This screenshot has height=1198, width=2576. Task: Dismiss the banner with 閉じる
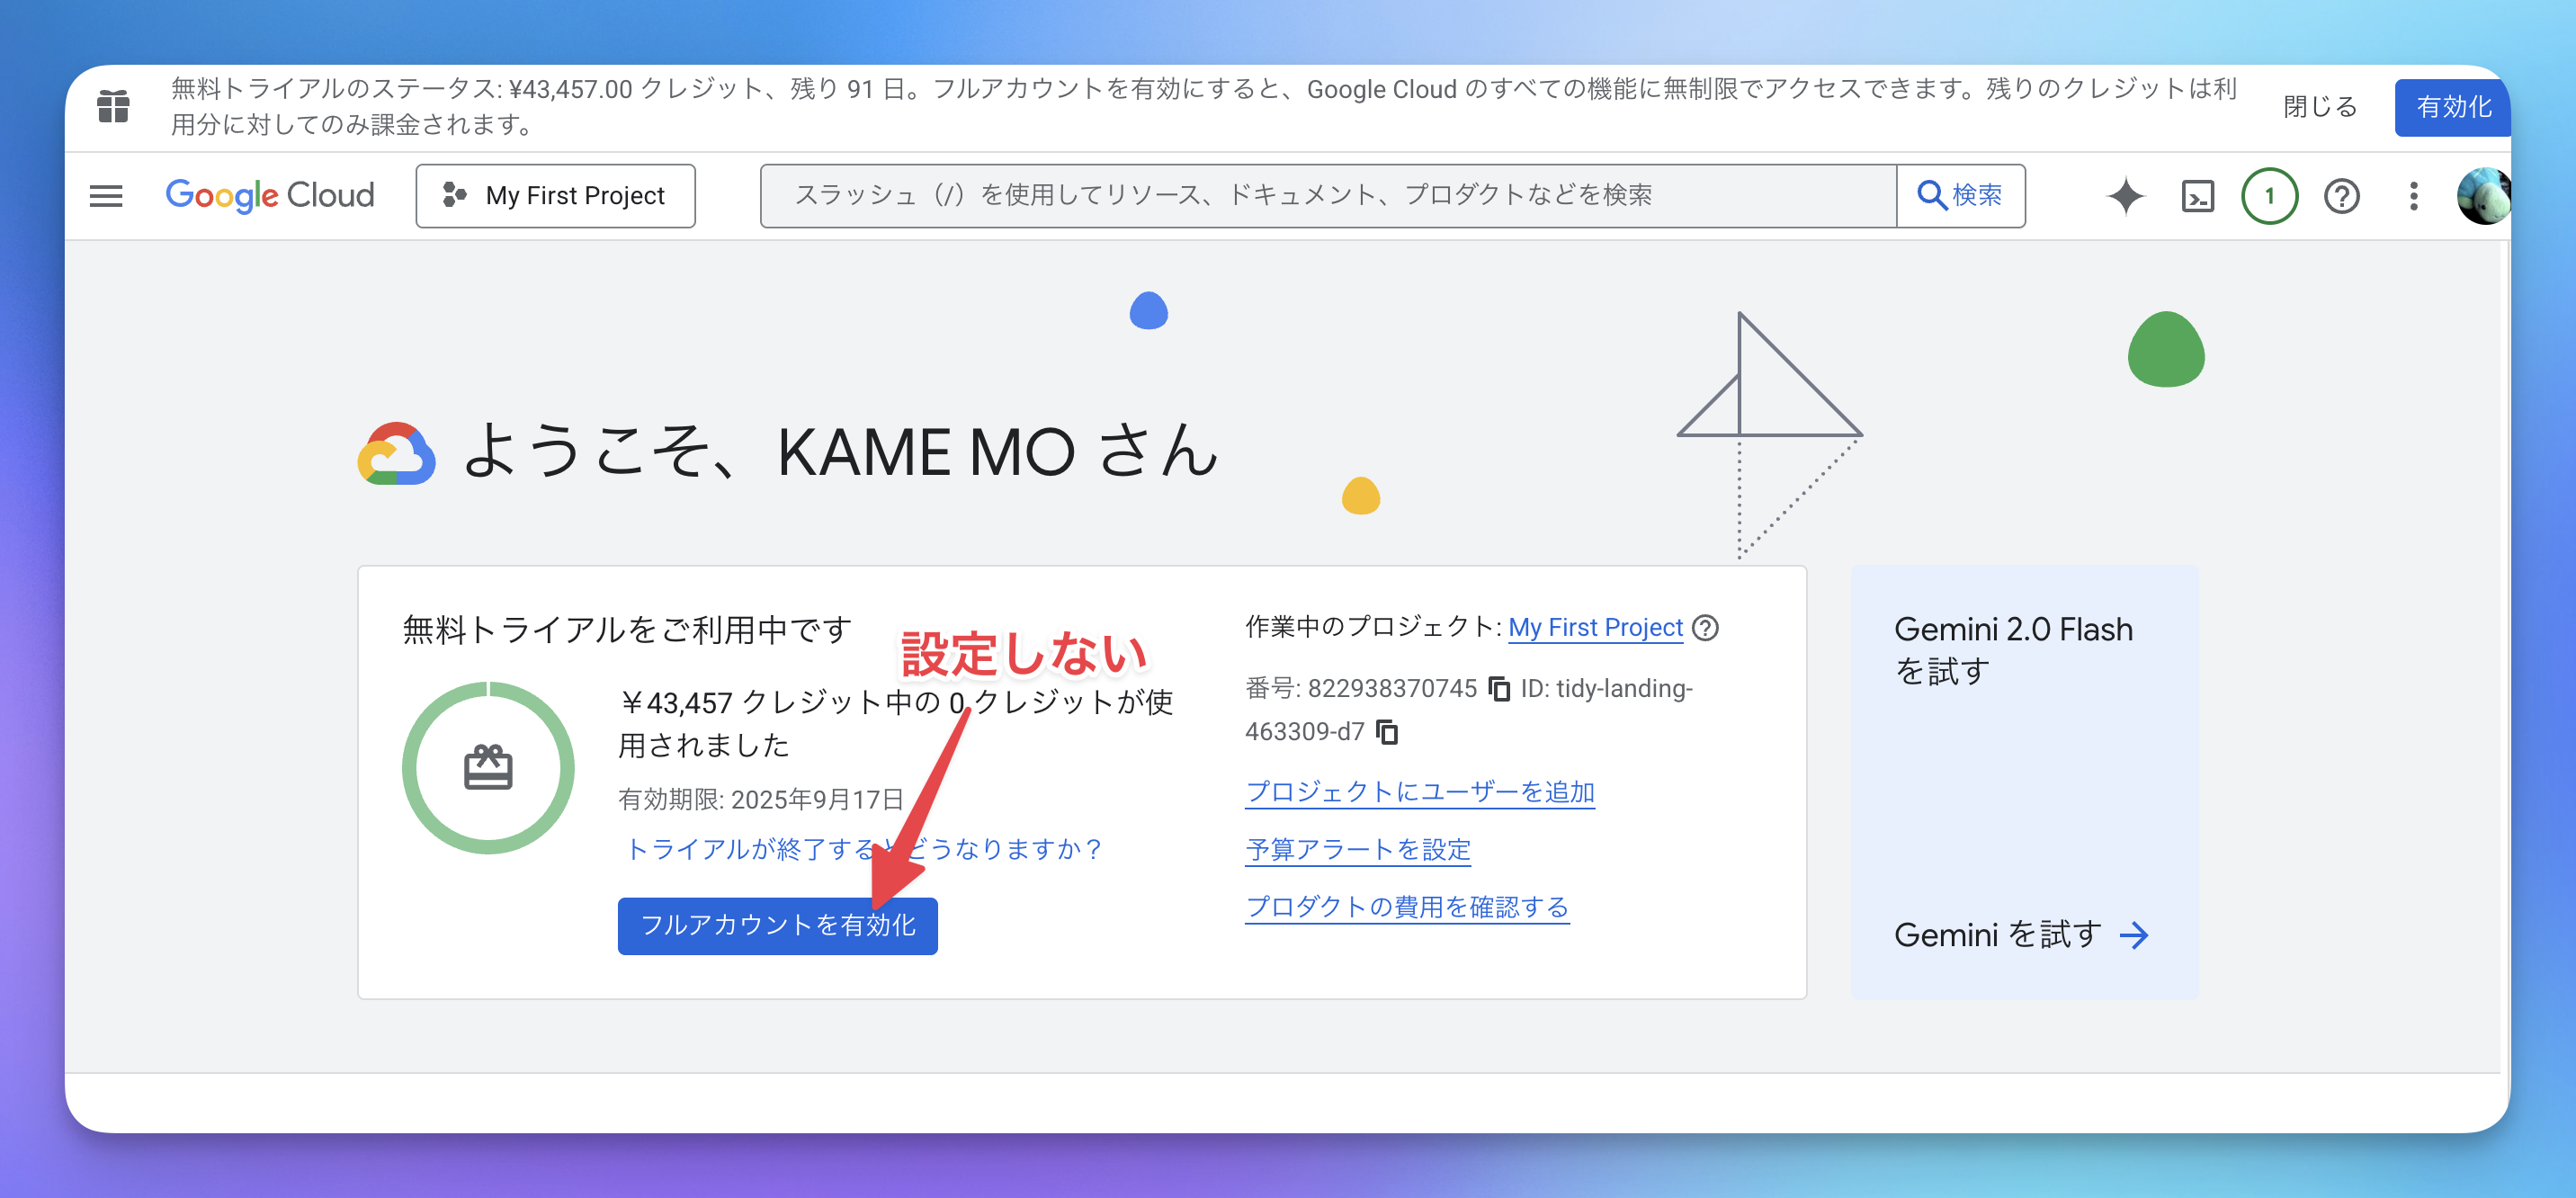click(2319, 107)
